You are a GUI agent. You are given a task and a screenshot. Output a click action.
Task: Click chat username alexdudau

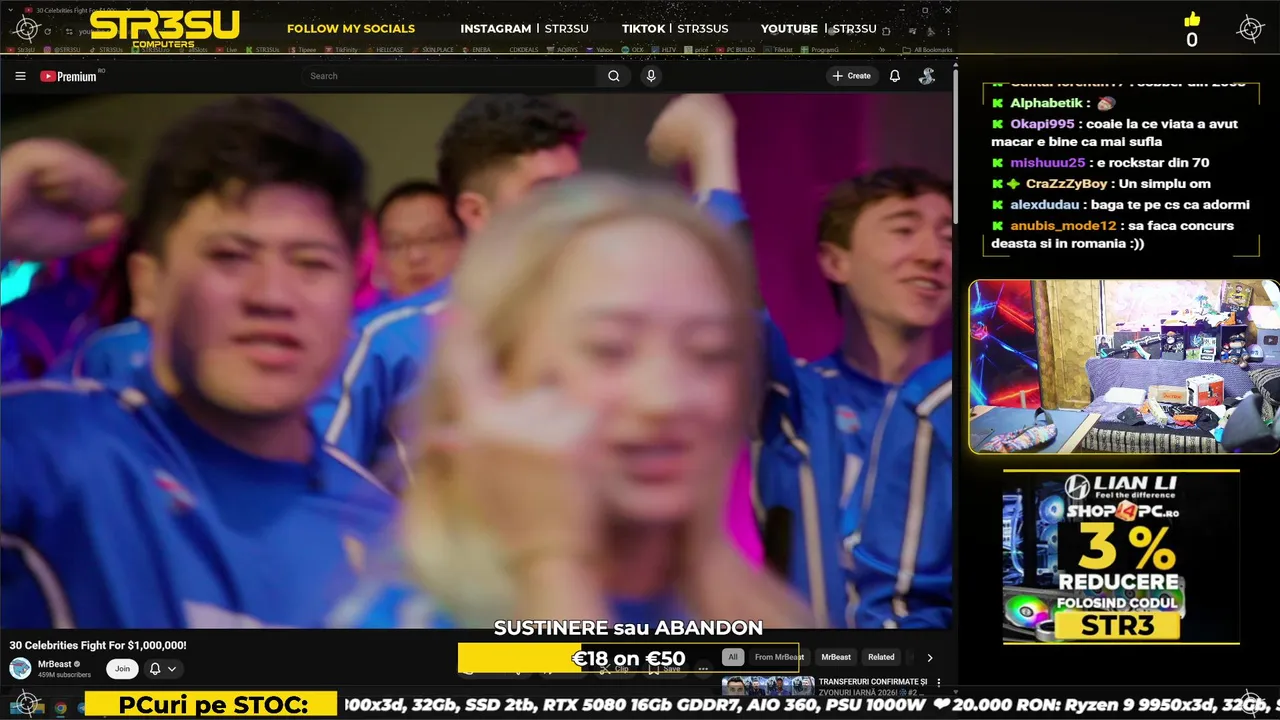[x=1044, y=205]
